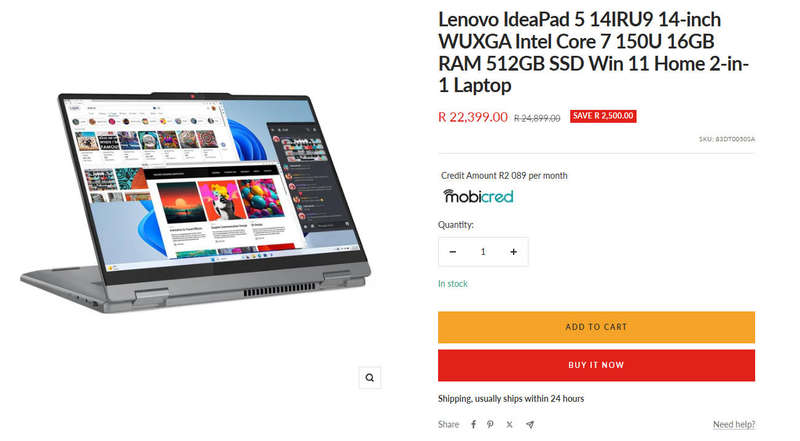Click the R 22,399.00 sale price
The height and width of the screenshot is (441, 800).
[473, 117]
